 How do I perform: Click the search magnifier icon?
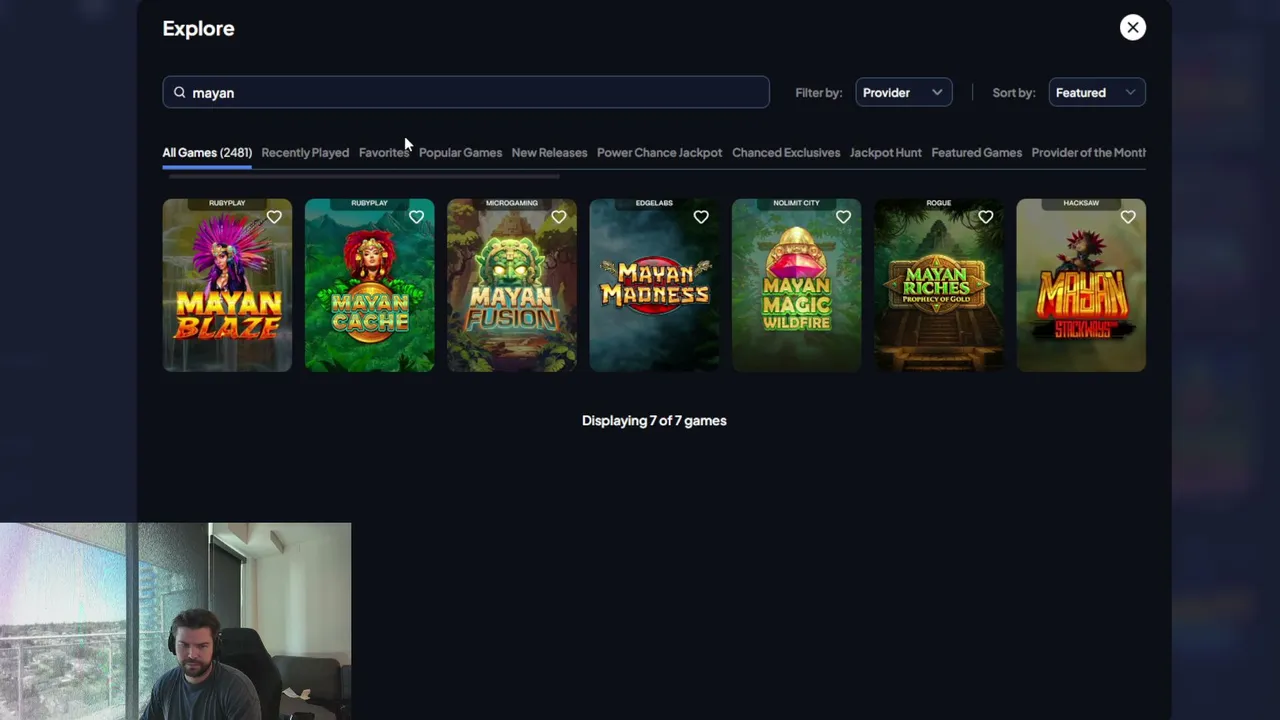pos(180,93)
